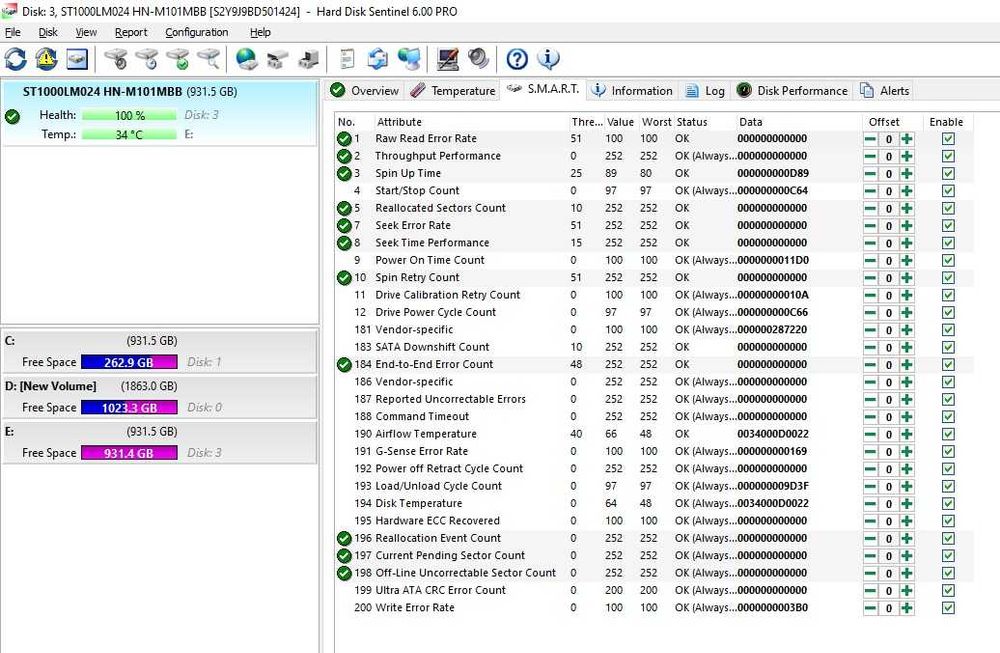Sort by the Status column header
The height and width of the screenshot is (653, 1000).
[x=704, y=122]
